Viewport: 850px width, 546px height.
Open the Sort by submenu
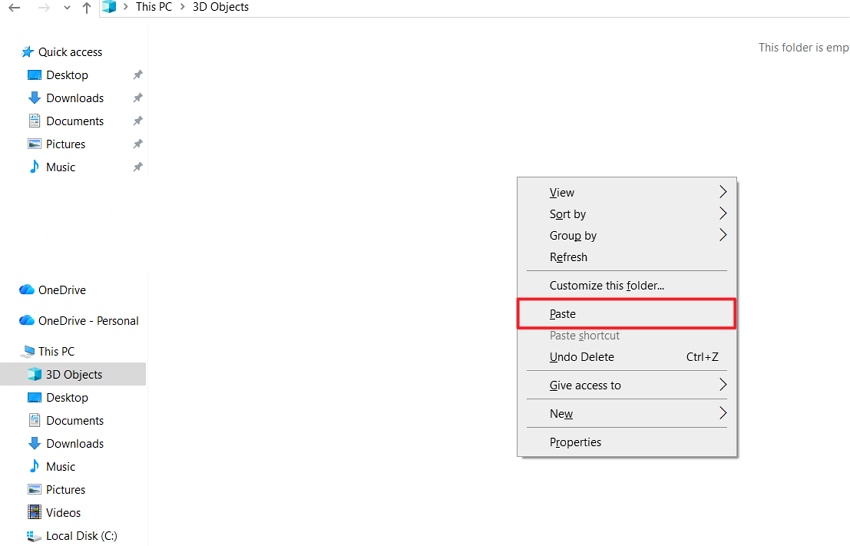tap(627, 214)
